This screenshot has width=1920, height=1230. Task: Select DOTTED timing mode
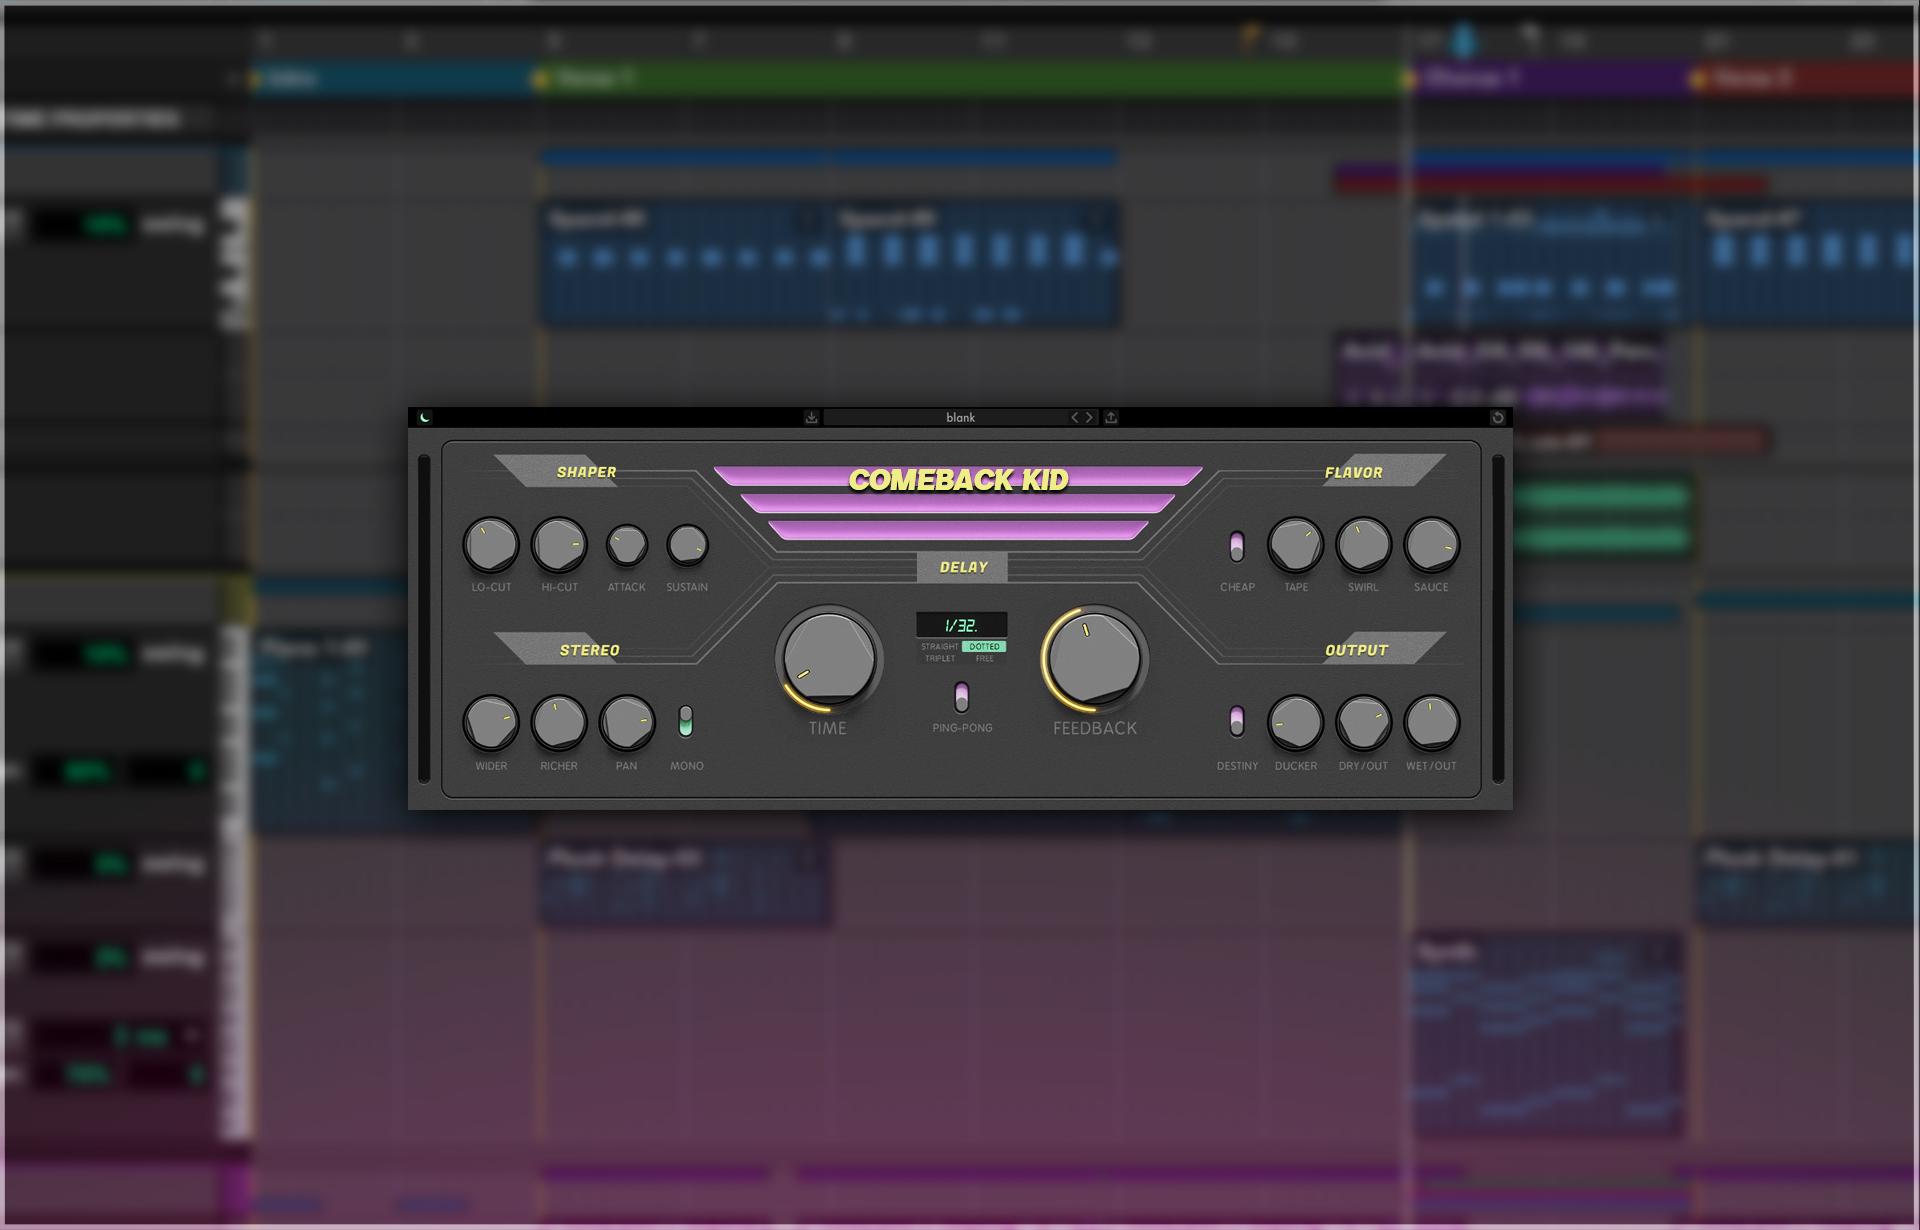[x=984, y=647]
